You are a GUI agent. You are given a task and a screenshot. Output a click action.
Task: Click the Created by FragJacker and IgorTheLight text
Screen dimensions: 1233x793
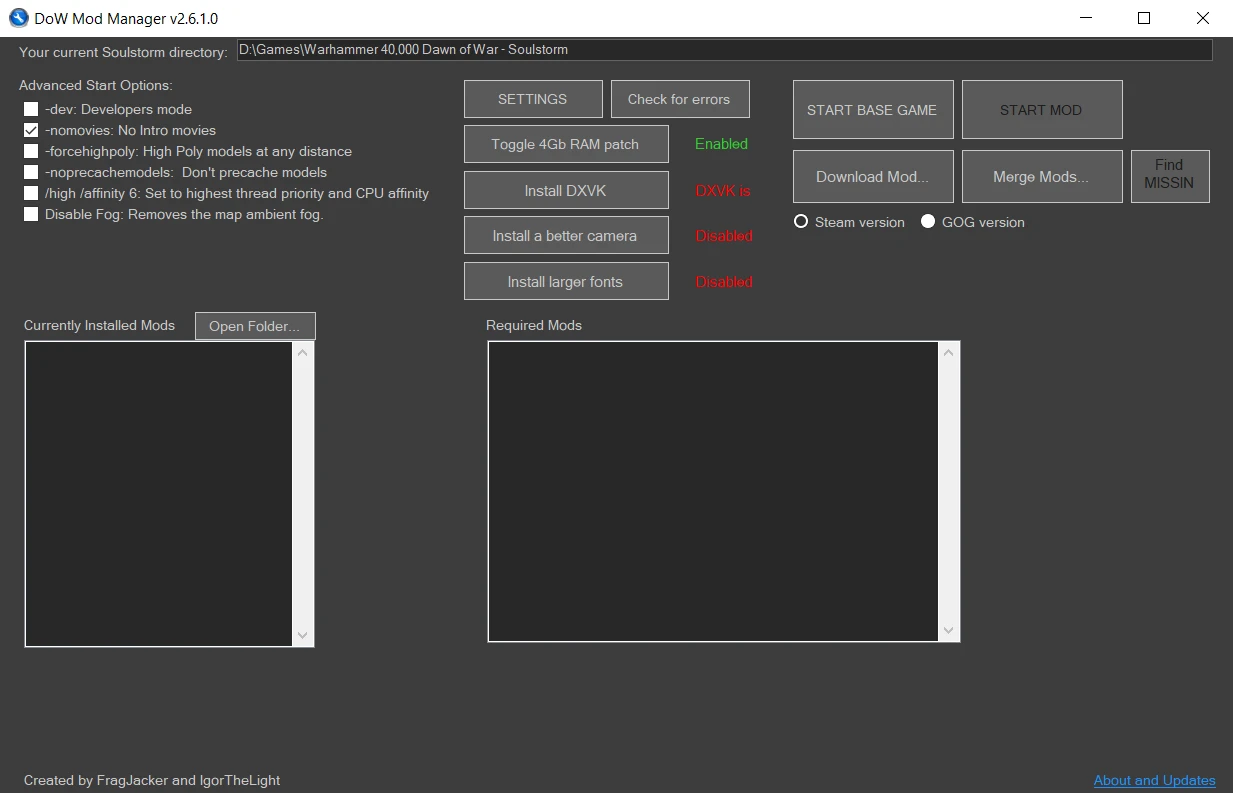pyautogui.click(x=152, y=780)
